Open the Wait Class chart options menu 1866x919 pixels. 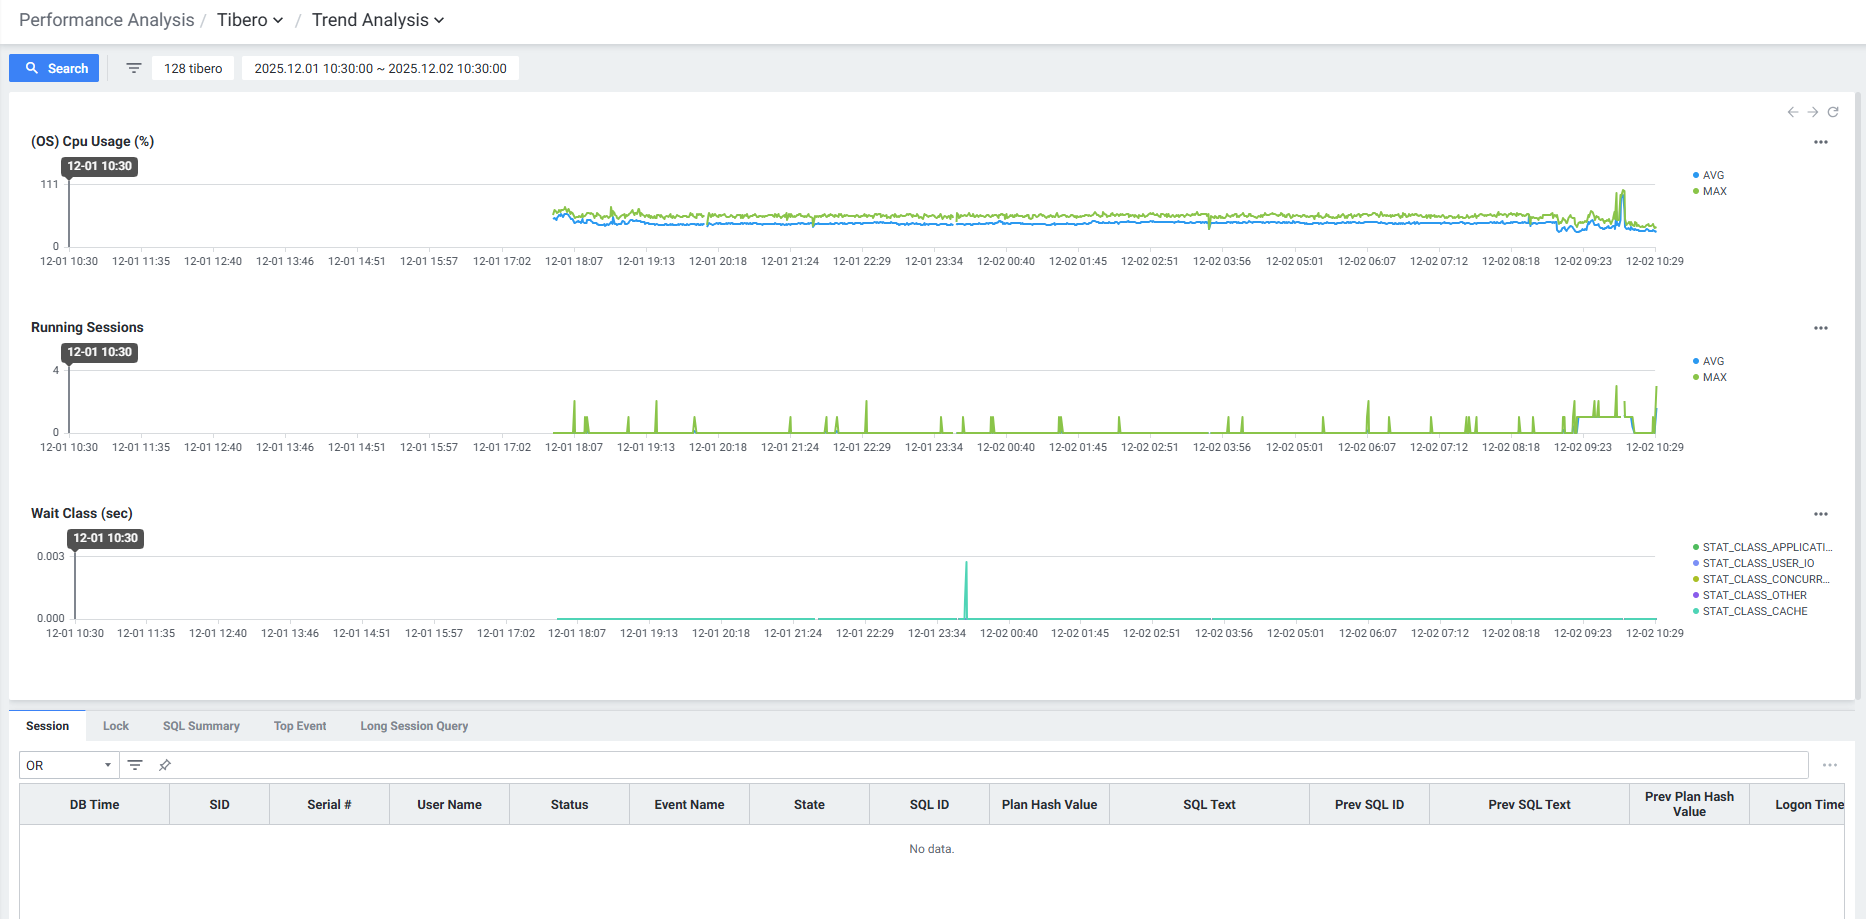[x=1821, y=514]
